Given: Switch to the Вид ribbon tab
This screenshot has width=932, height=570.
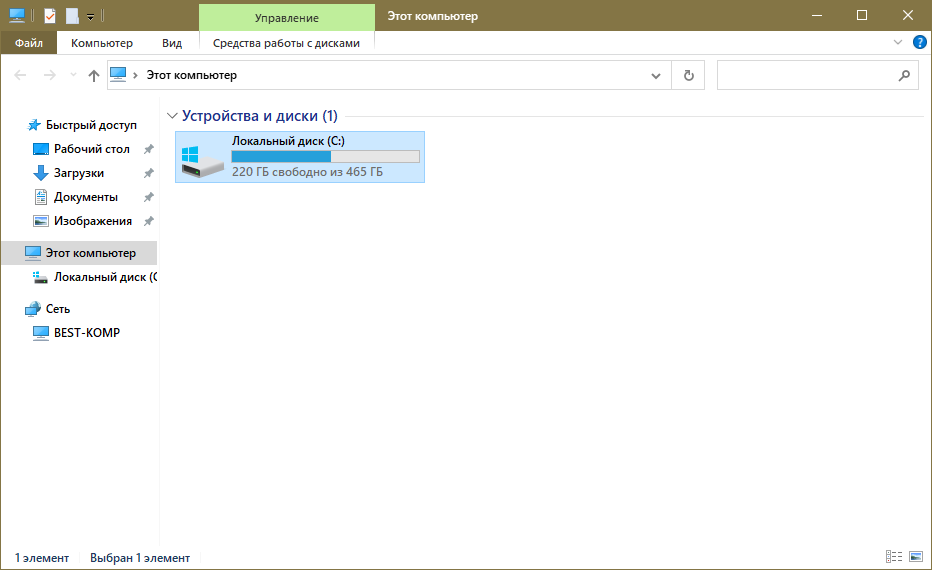Looking at the screenshot, I should click(x=172, y=43).
